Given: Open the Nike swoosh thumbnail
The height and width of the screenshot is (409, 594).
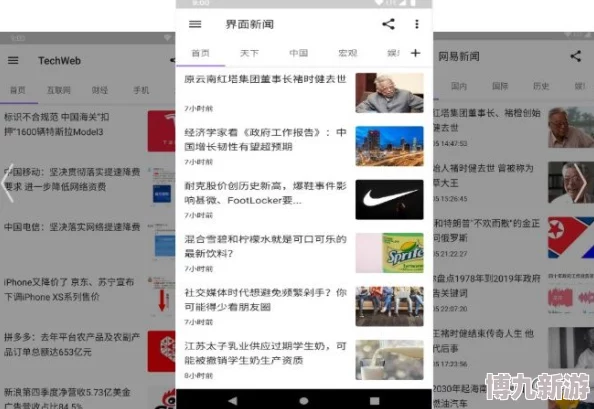Looking at the screenshot, I should tap(389, 200).
